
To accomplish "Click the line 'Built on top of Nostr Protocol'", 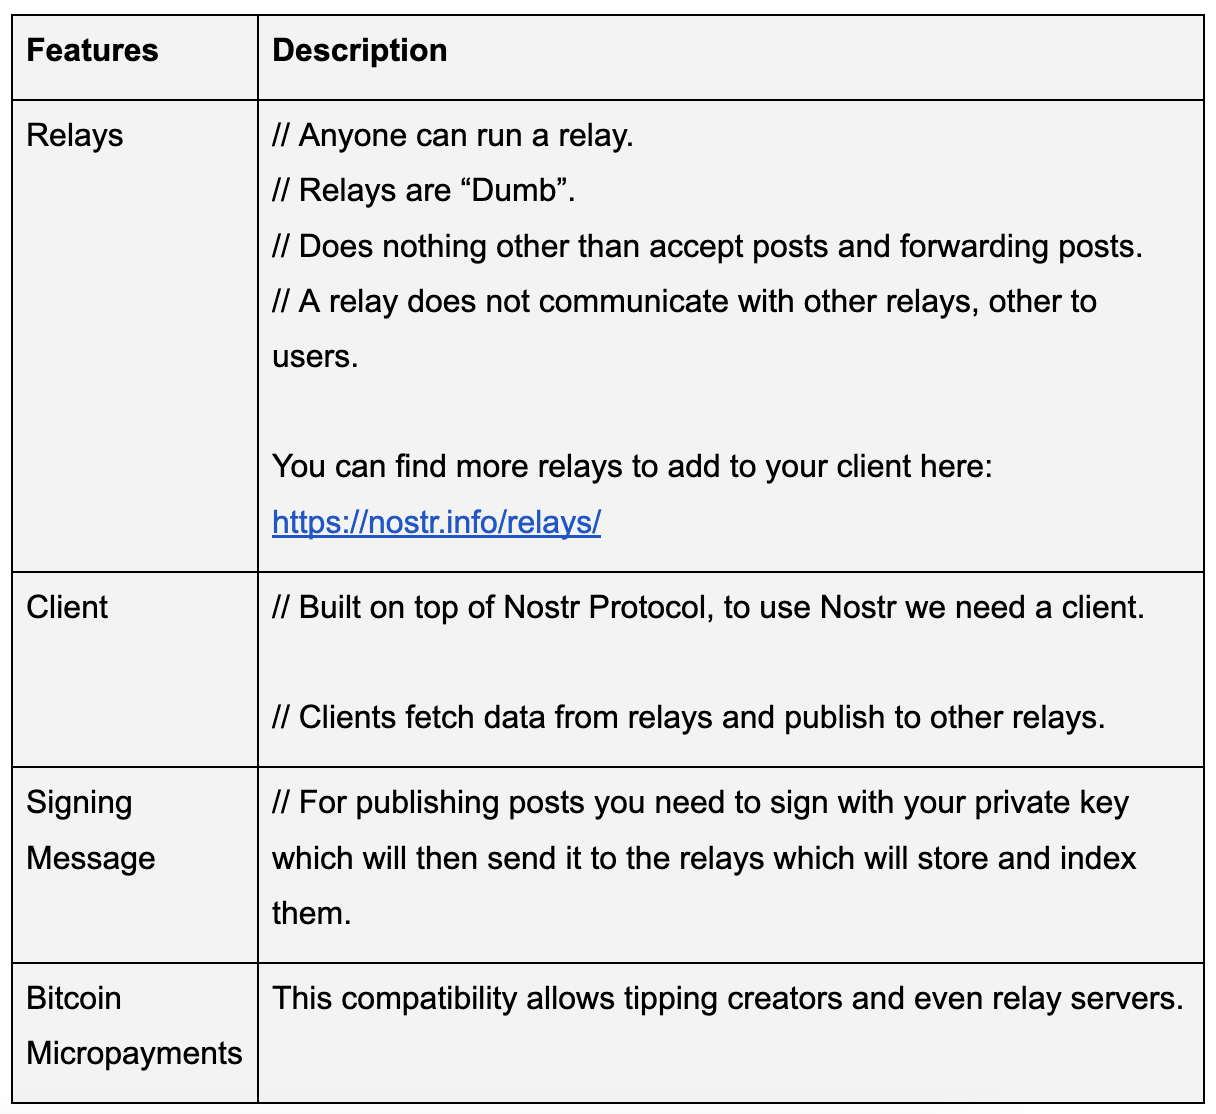I will click(x=708, y=608).
